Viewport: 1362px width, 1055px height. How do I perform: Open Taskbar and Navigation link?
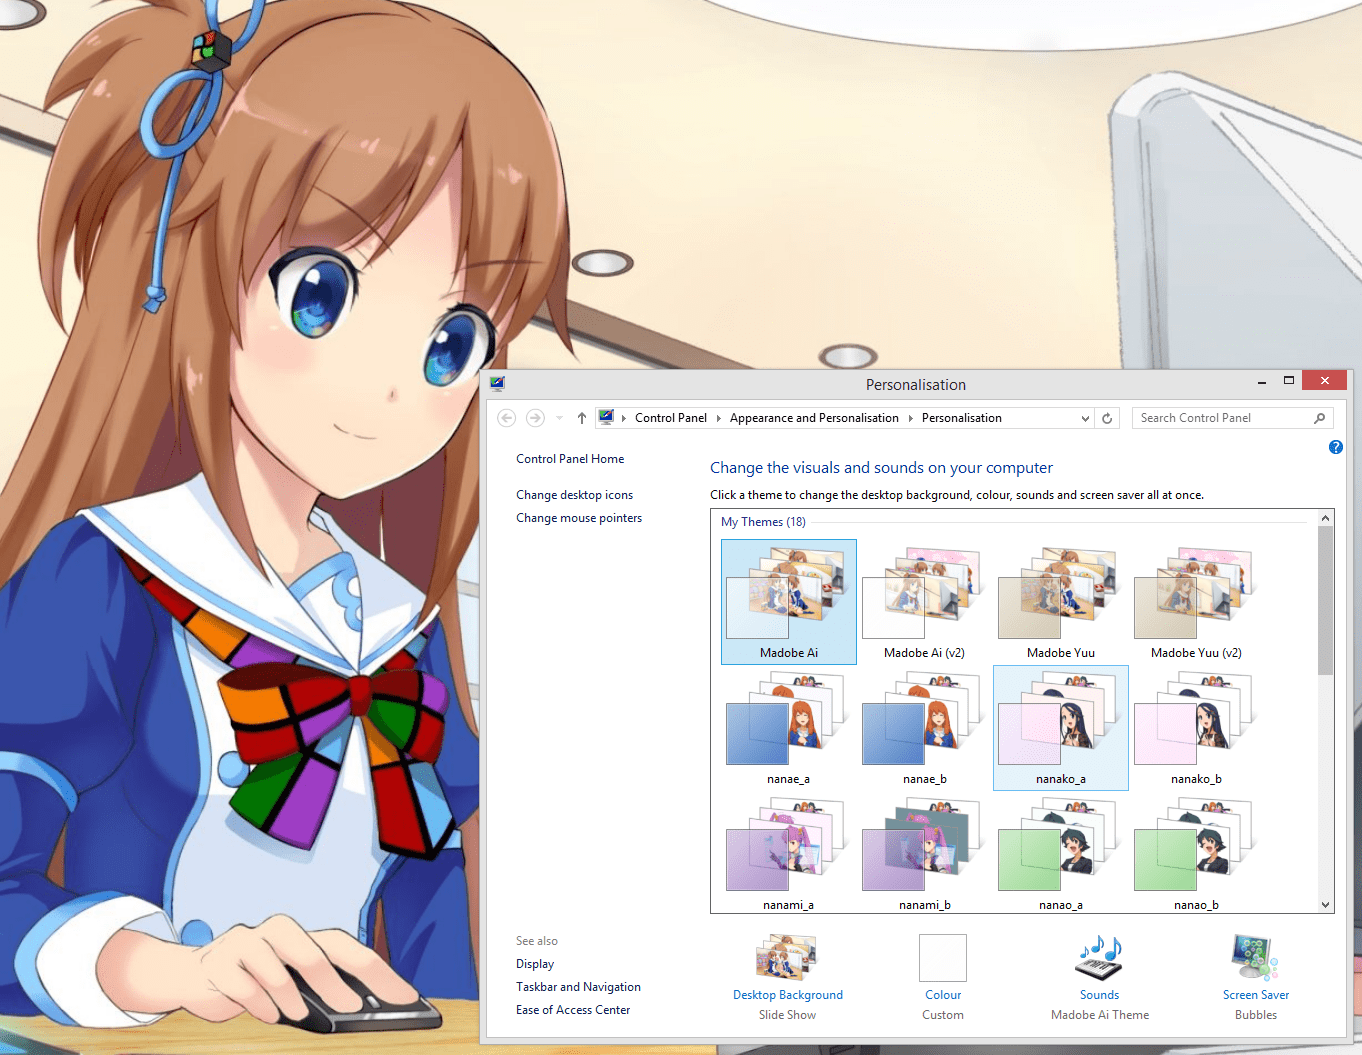point(578,987)
